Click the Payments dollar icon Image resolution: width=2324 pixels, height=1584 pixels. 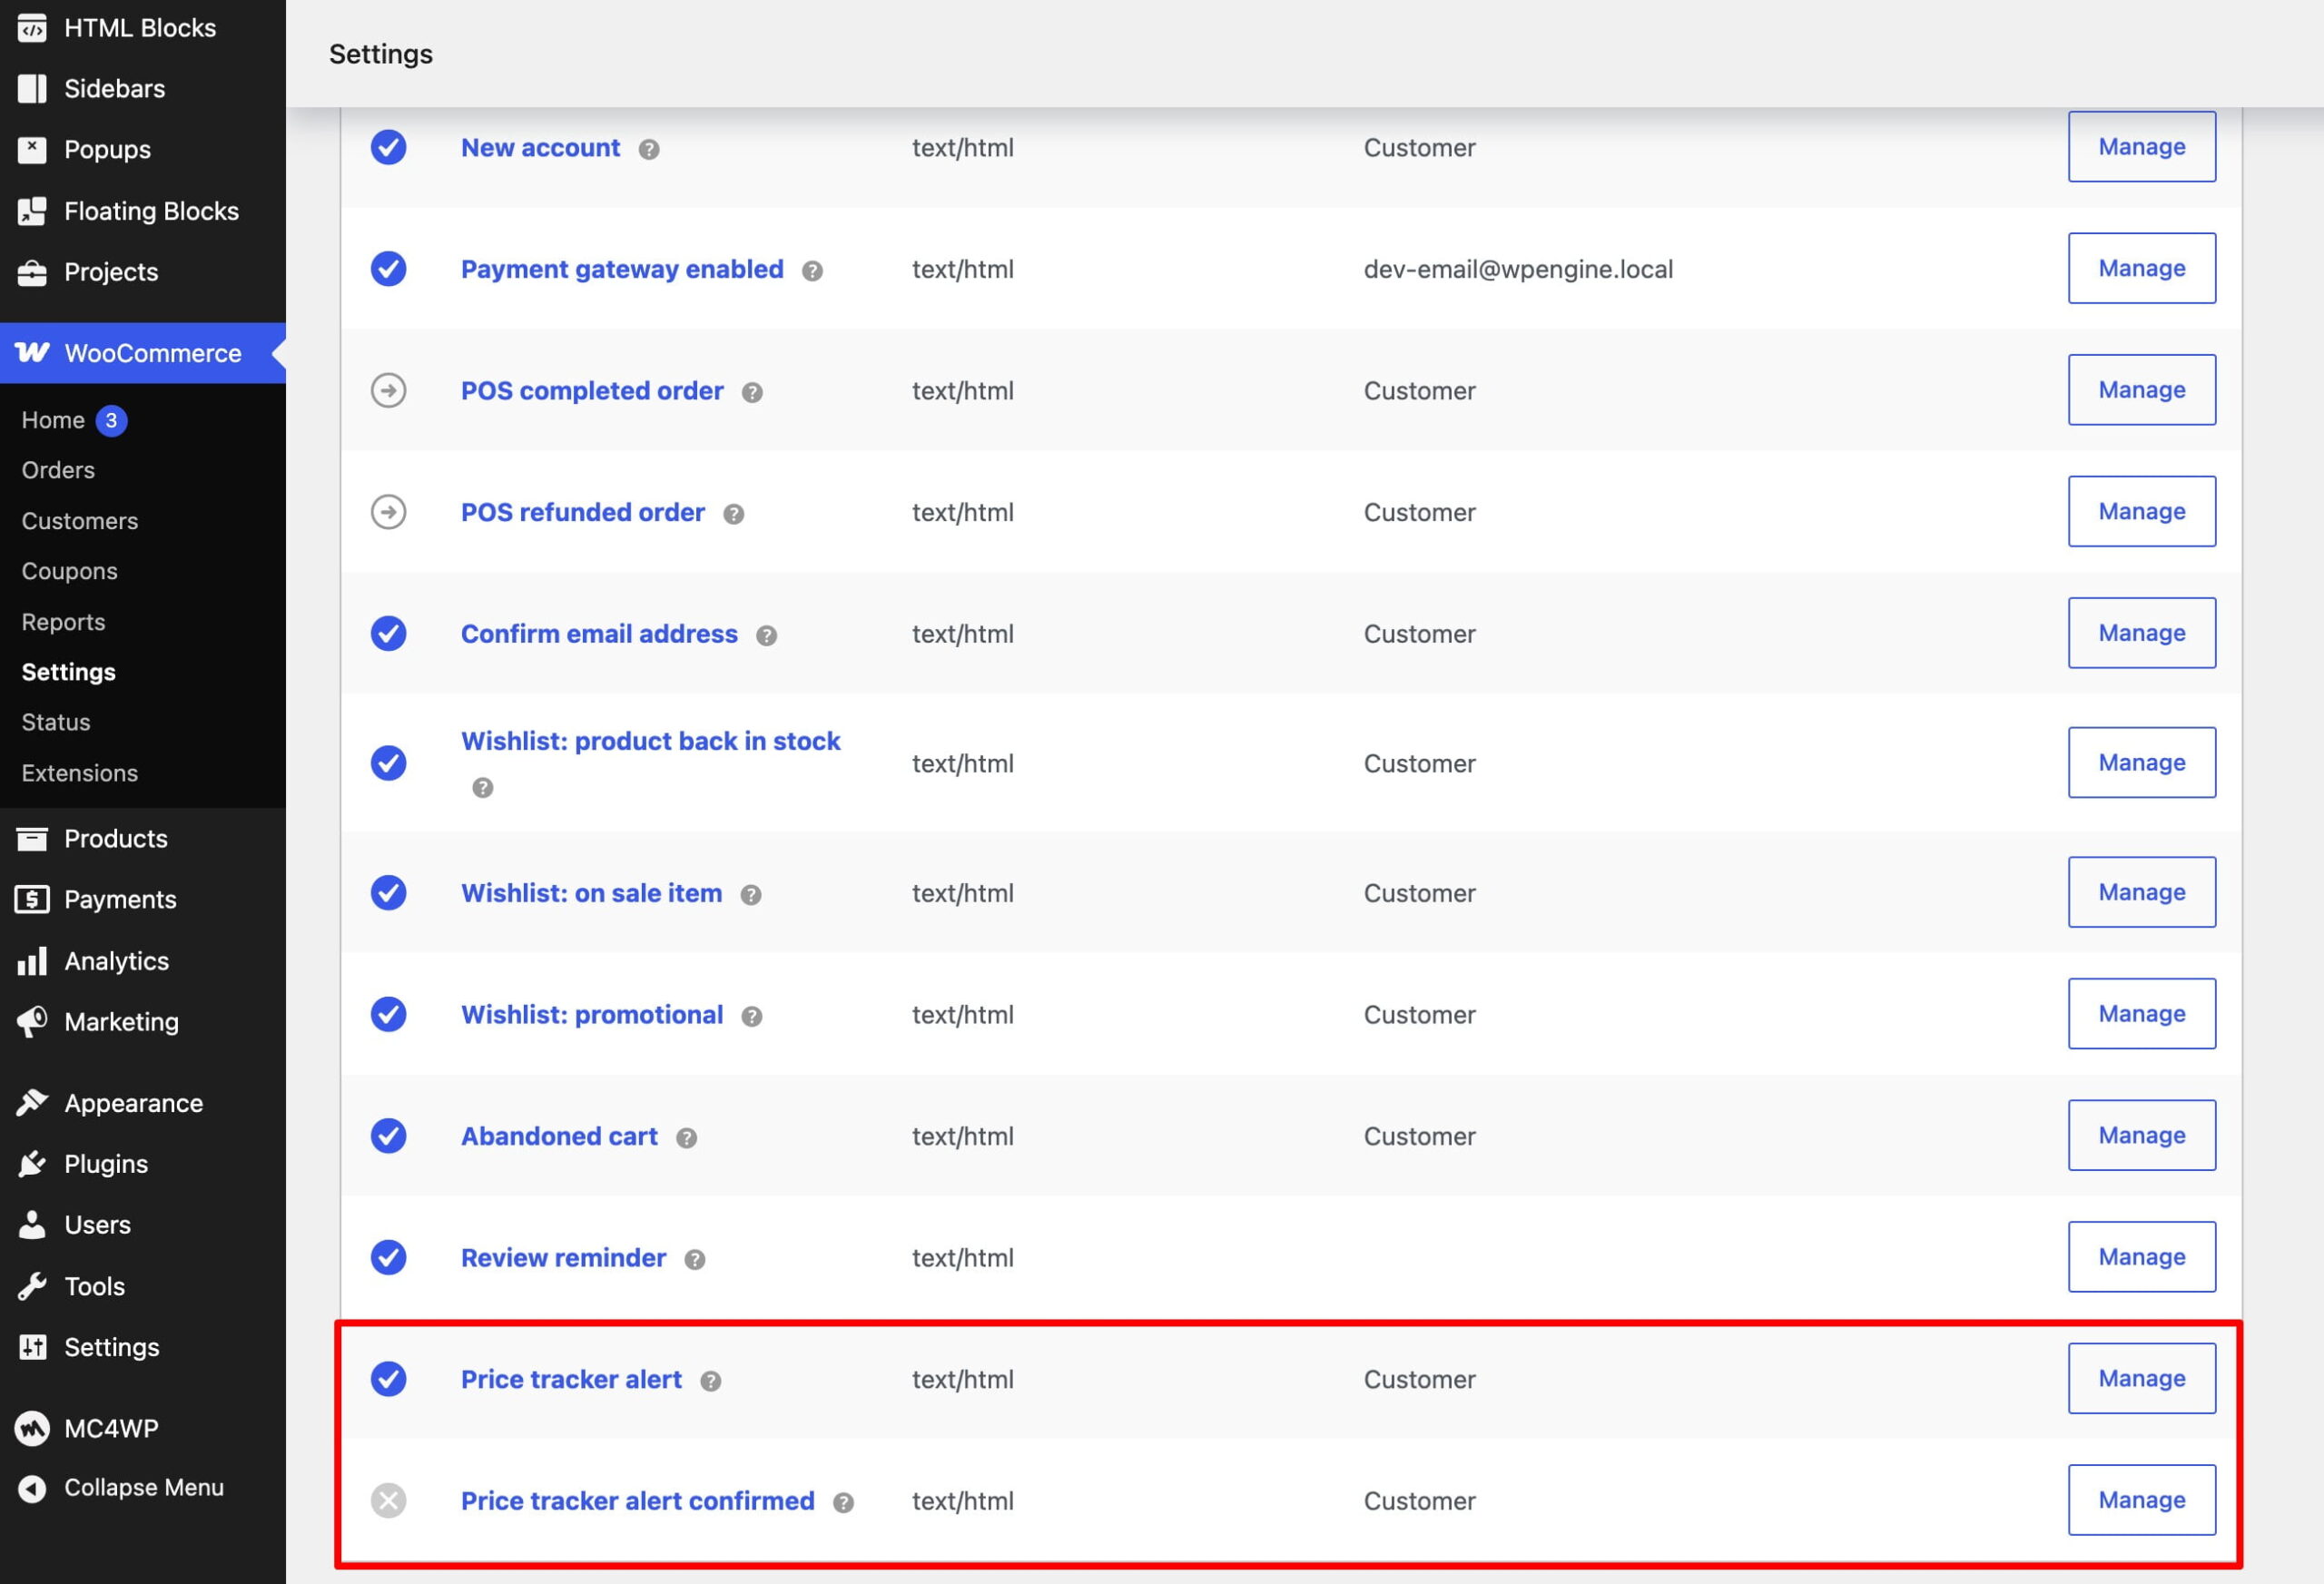tap(32, 899)
